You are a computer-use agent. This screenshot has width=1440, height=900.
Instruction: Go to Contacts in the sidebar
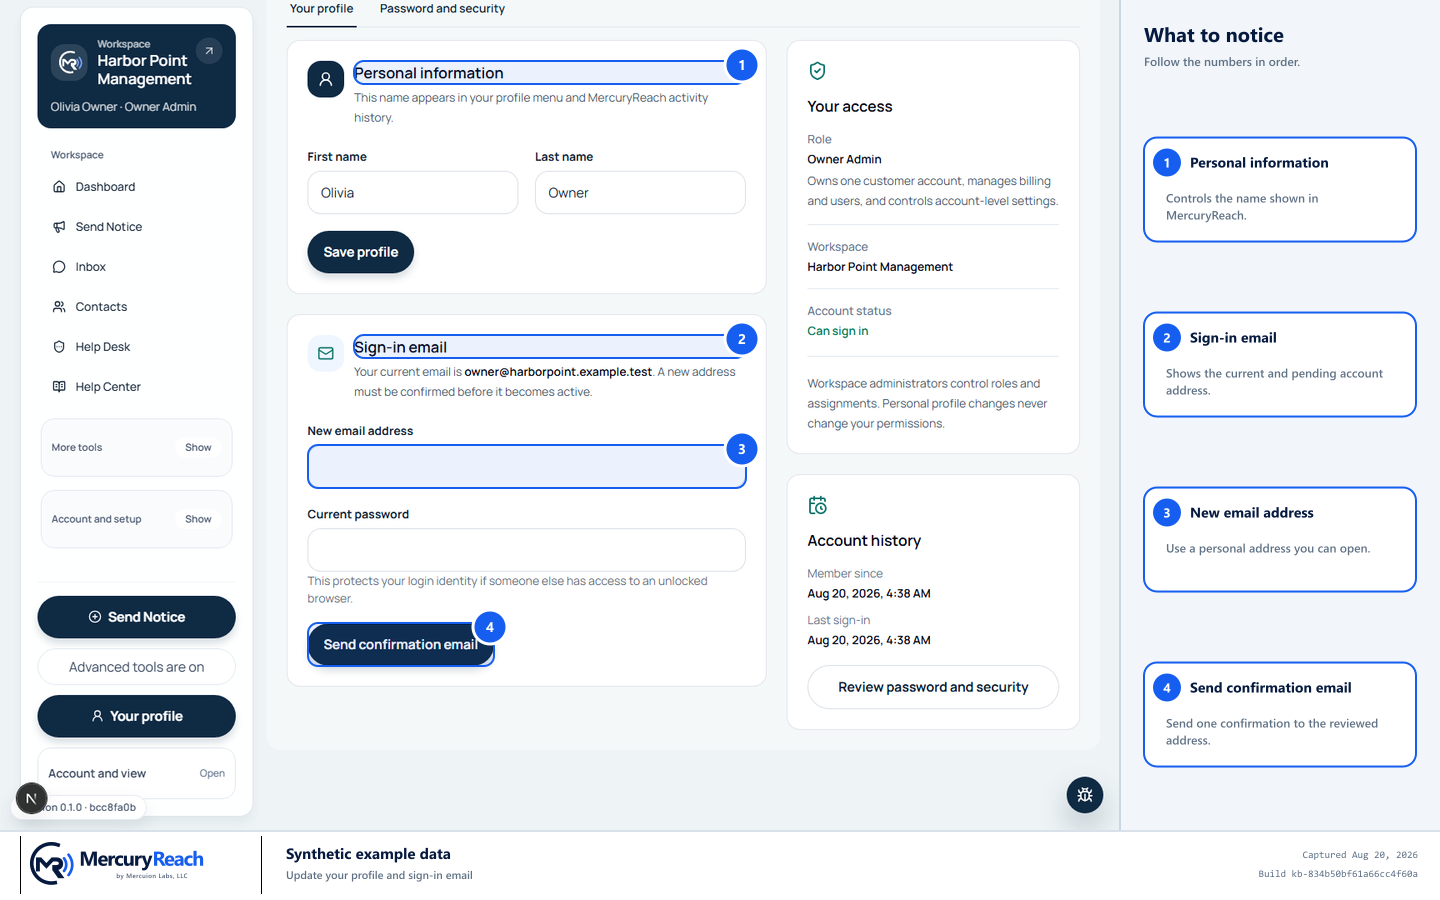pyautogui.click(x=136, y=307)
